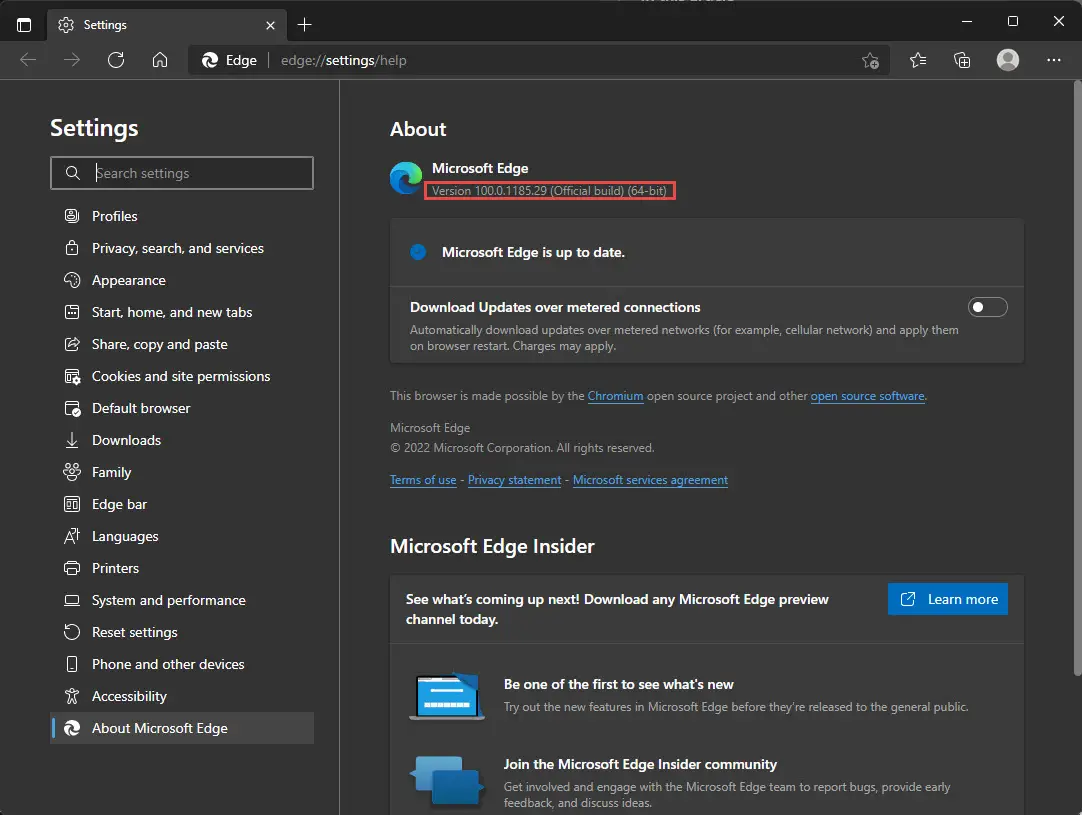Click the Edge icon in address bar
Viewport: 1082px width, 815px height.
[210, 61]
